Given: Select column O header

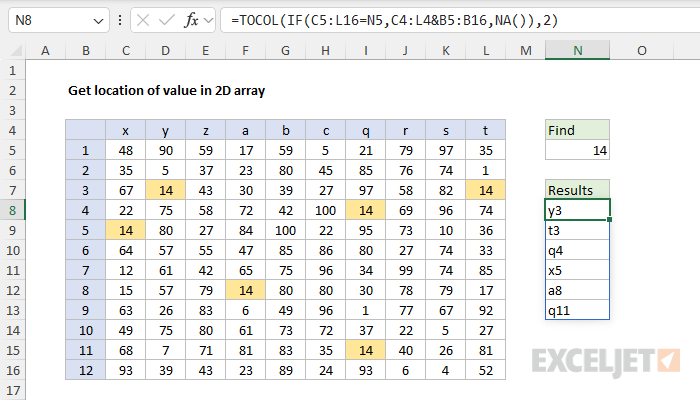Looking at the screenshot, I should click(x=642, y=50).
